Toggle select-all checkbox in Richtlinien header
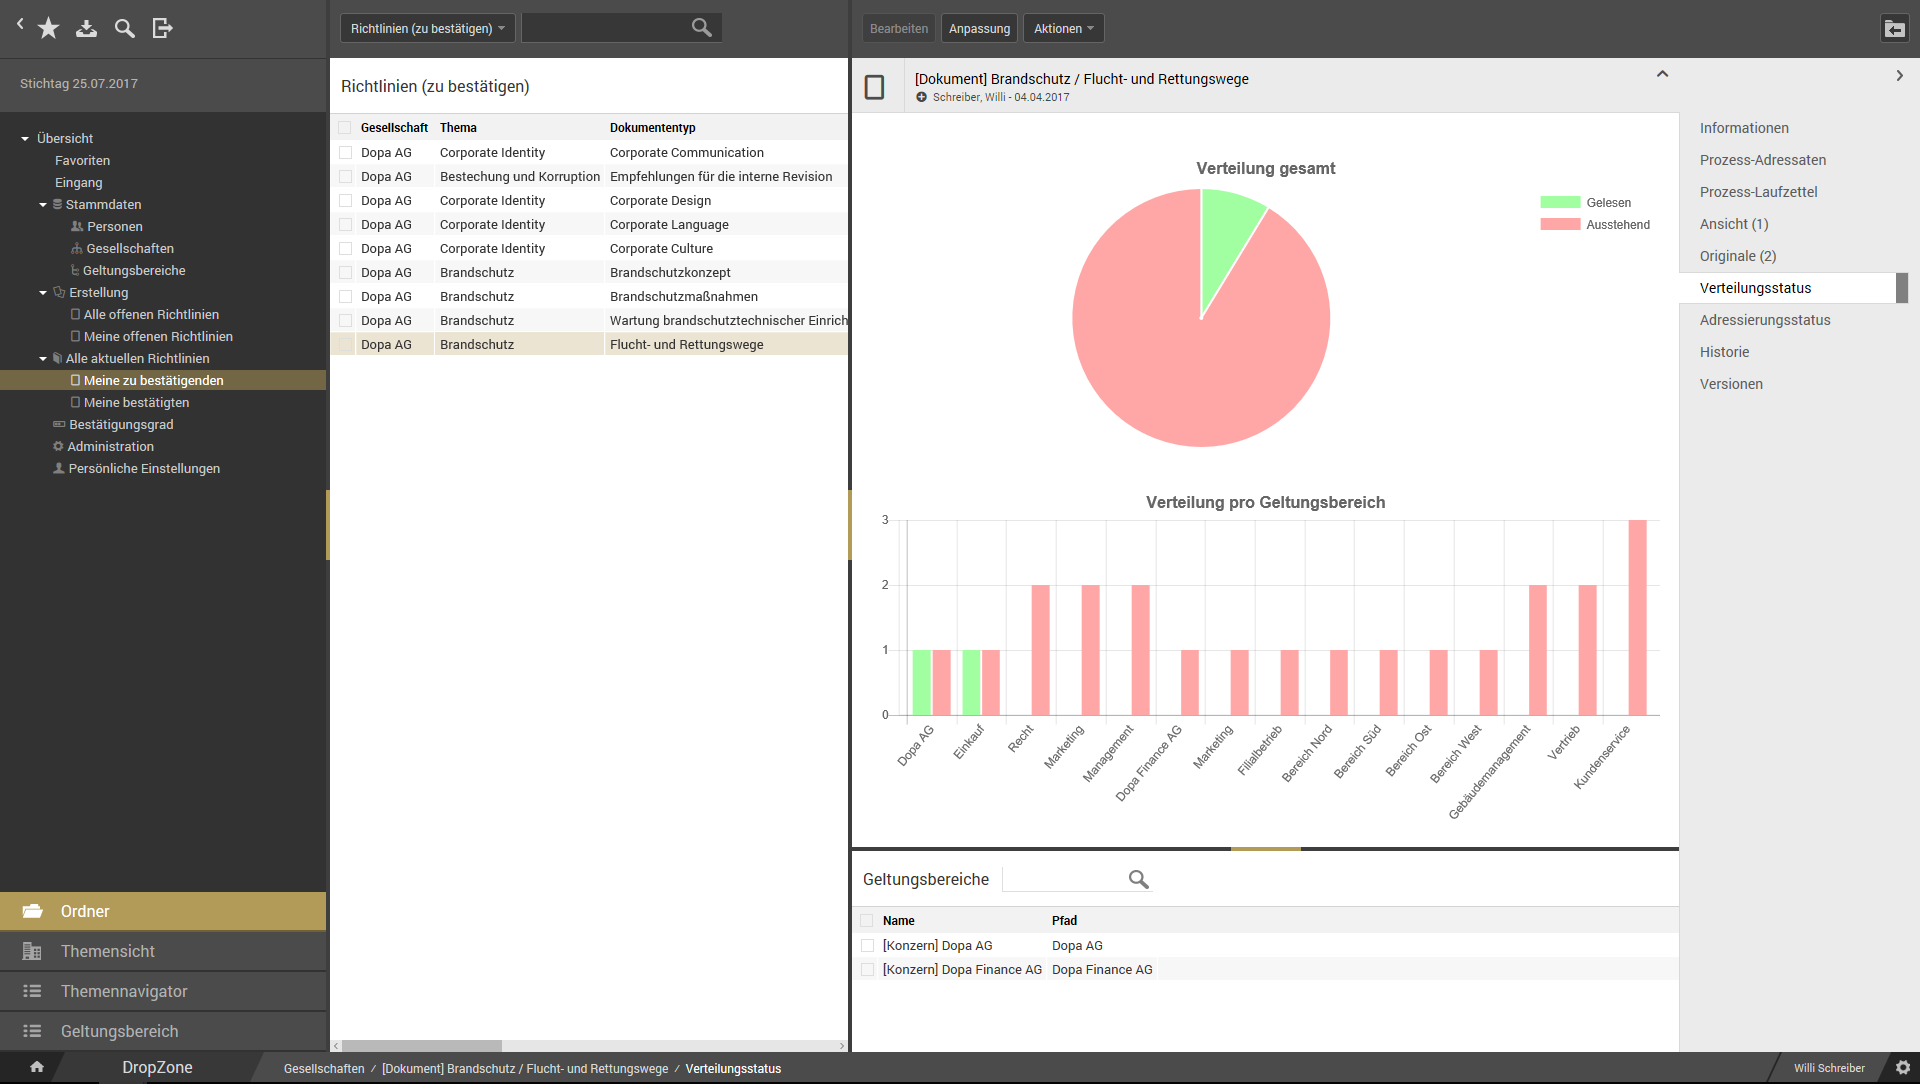The image size is (1920, 1084). pos(345,127)
